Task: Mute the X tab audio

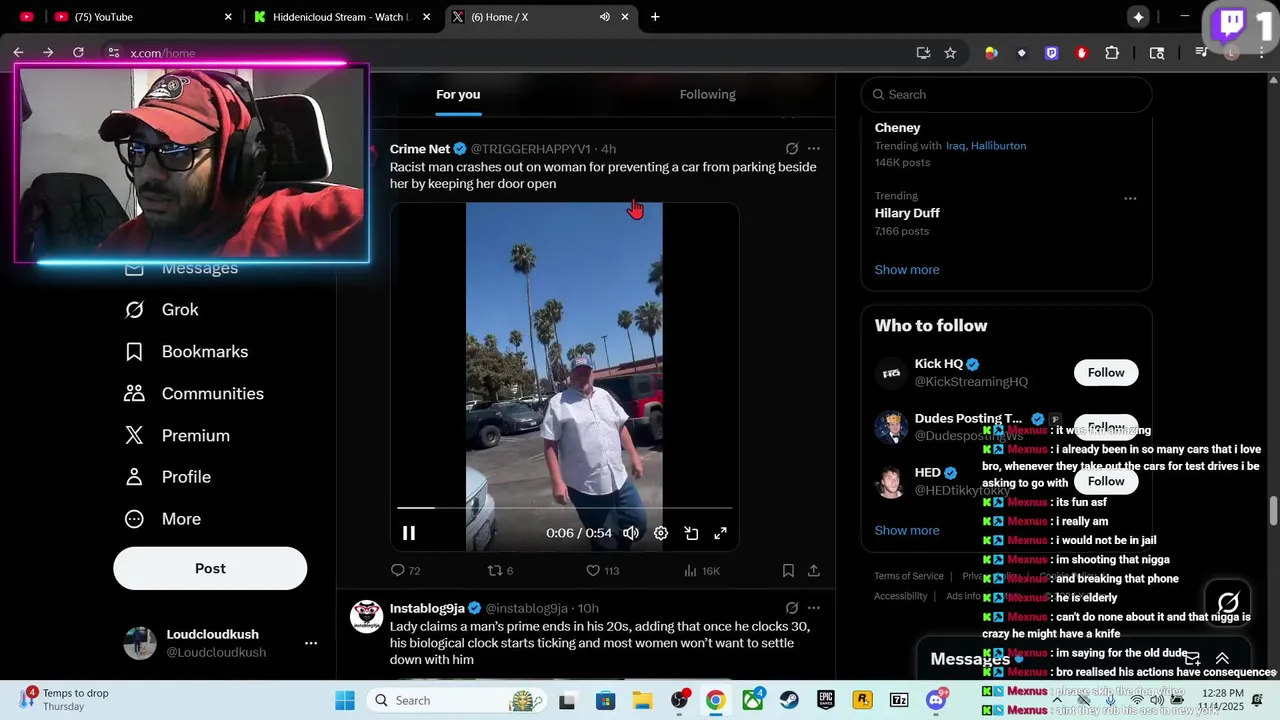Action: coord(605,17)
